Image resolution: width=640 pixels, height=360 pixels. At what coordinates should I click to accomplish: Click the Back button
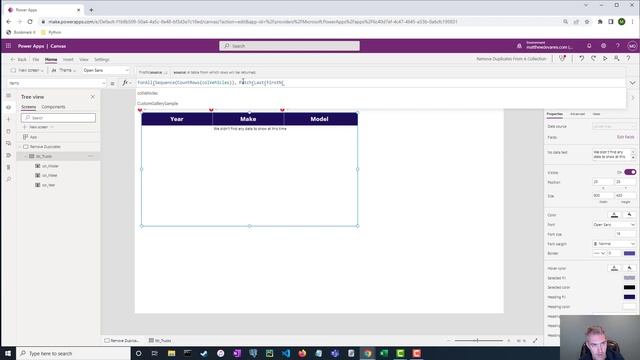[19, 60]
